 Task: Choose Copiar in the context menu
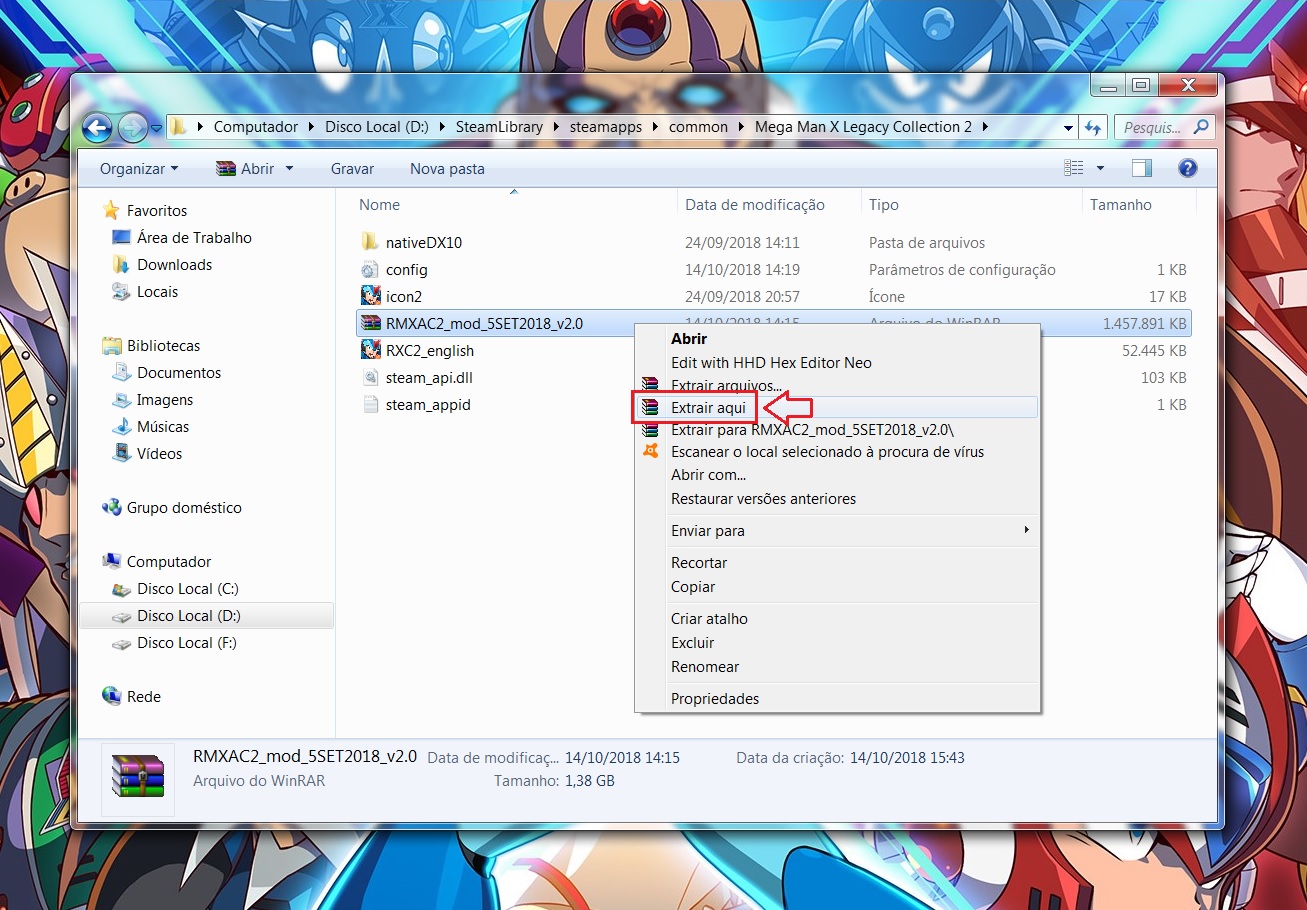point(837,587)
